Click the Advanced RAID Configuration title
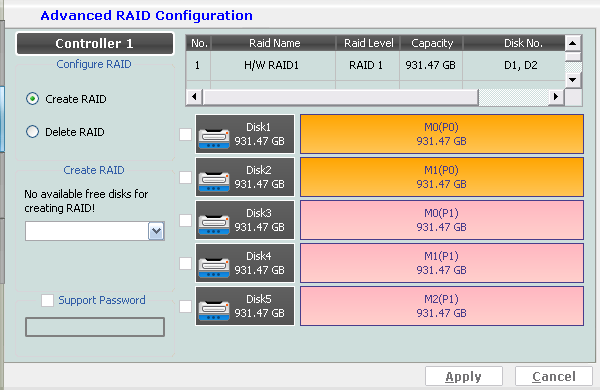The height and width of the screenshot is (390, 600). click(147, 16)
